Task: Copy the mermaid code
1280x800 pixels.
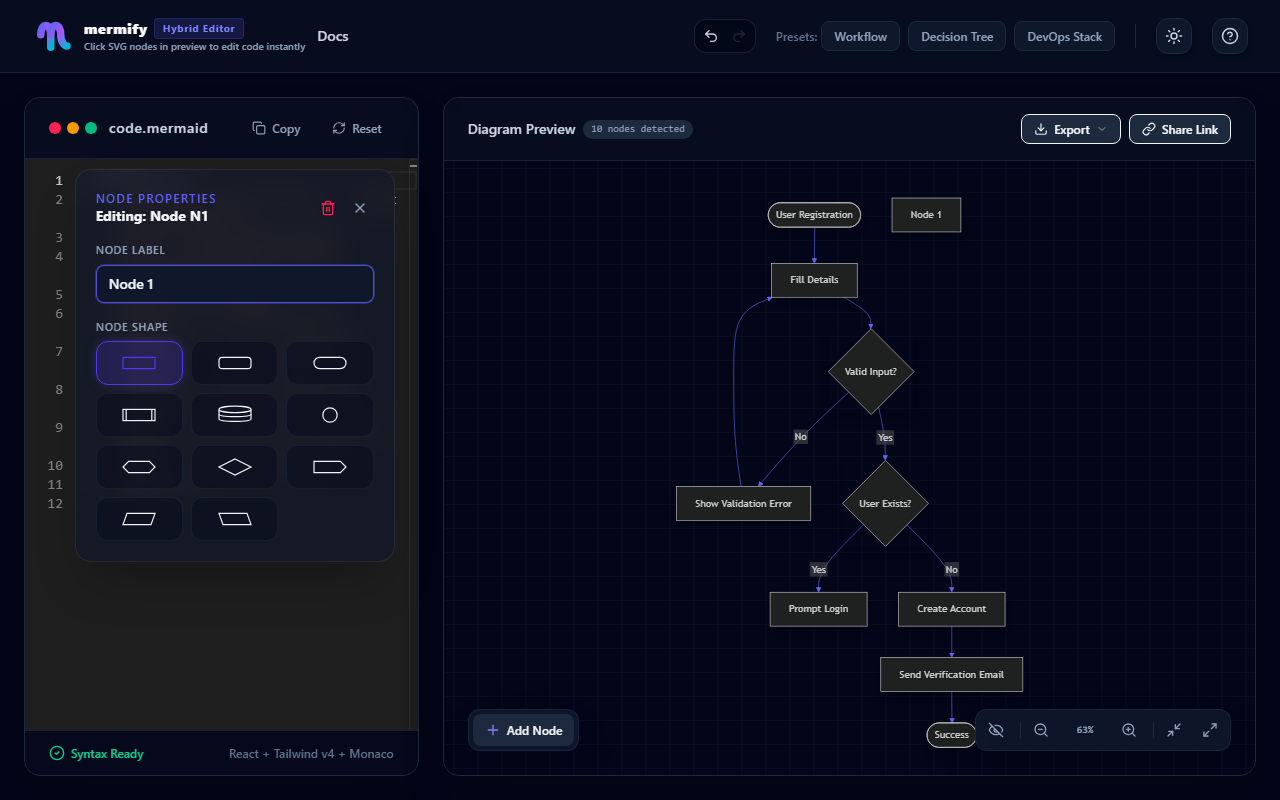Action: [276, 129]
